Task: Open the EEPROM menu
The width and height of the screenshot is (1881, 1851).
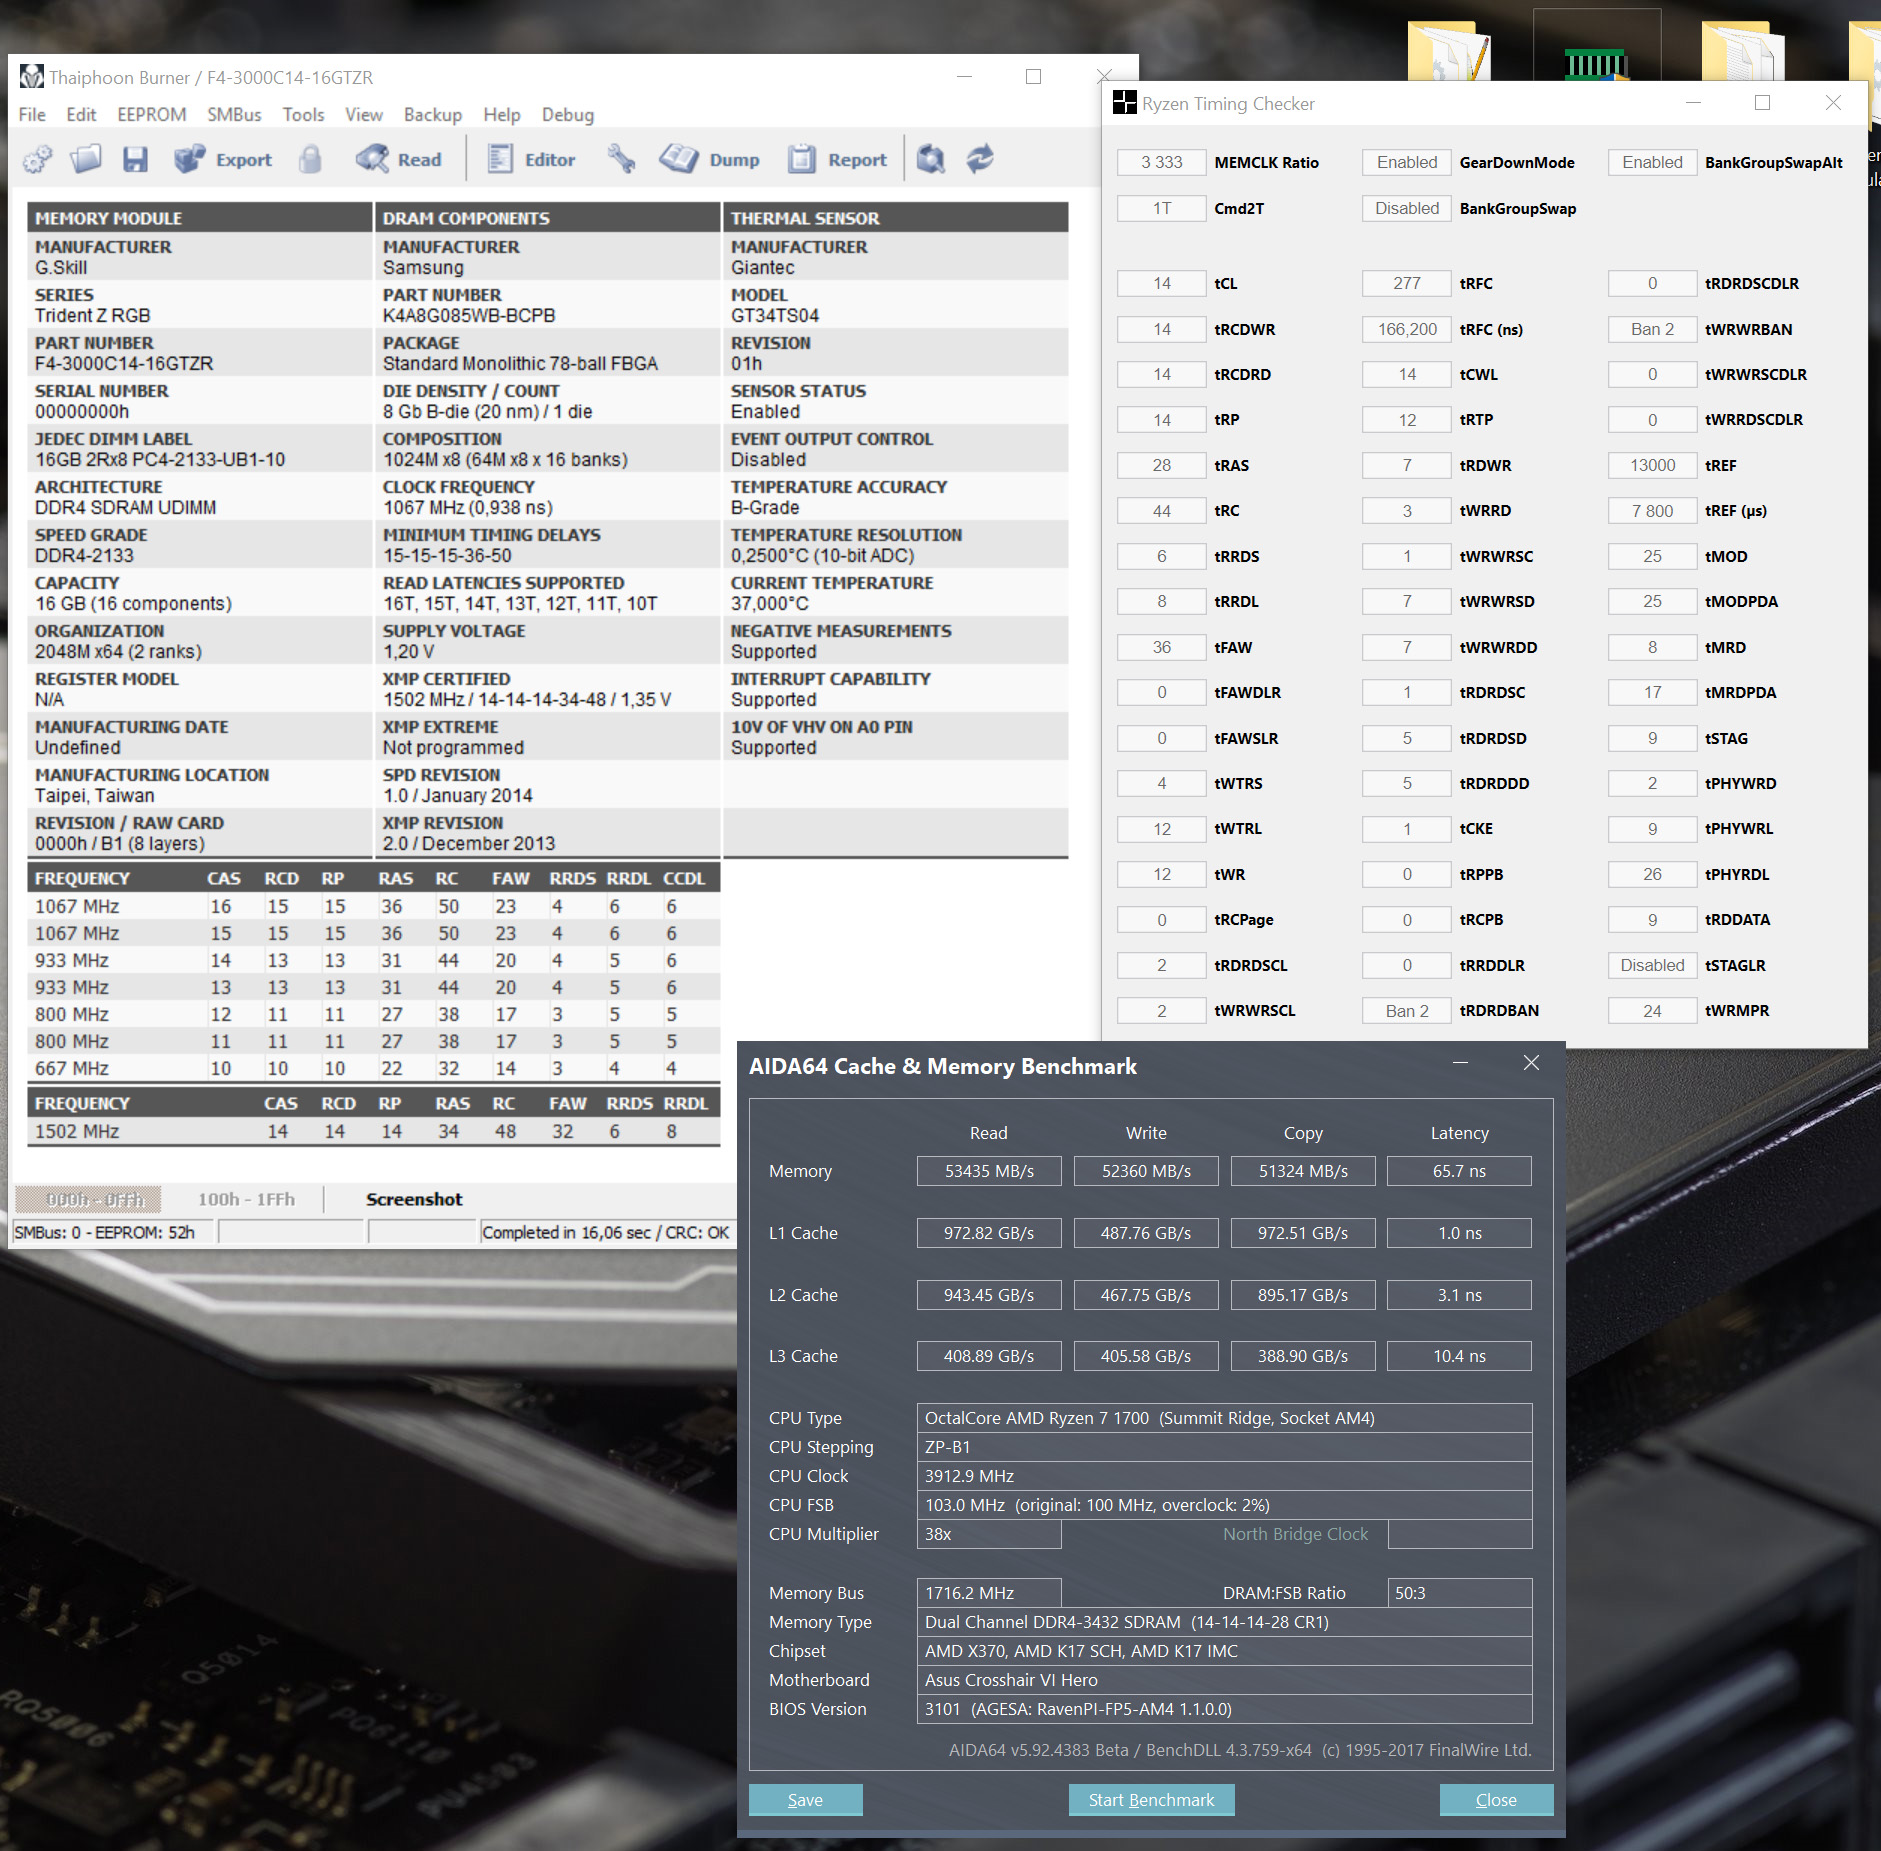Action: (x=152, y=115)
